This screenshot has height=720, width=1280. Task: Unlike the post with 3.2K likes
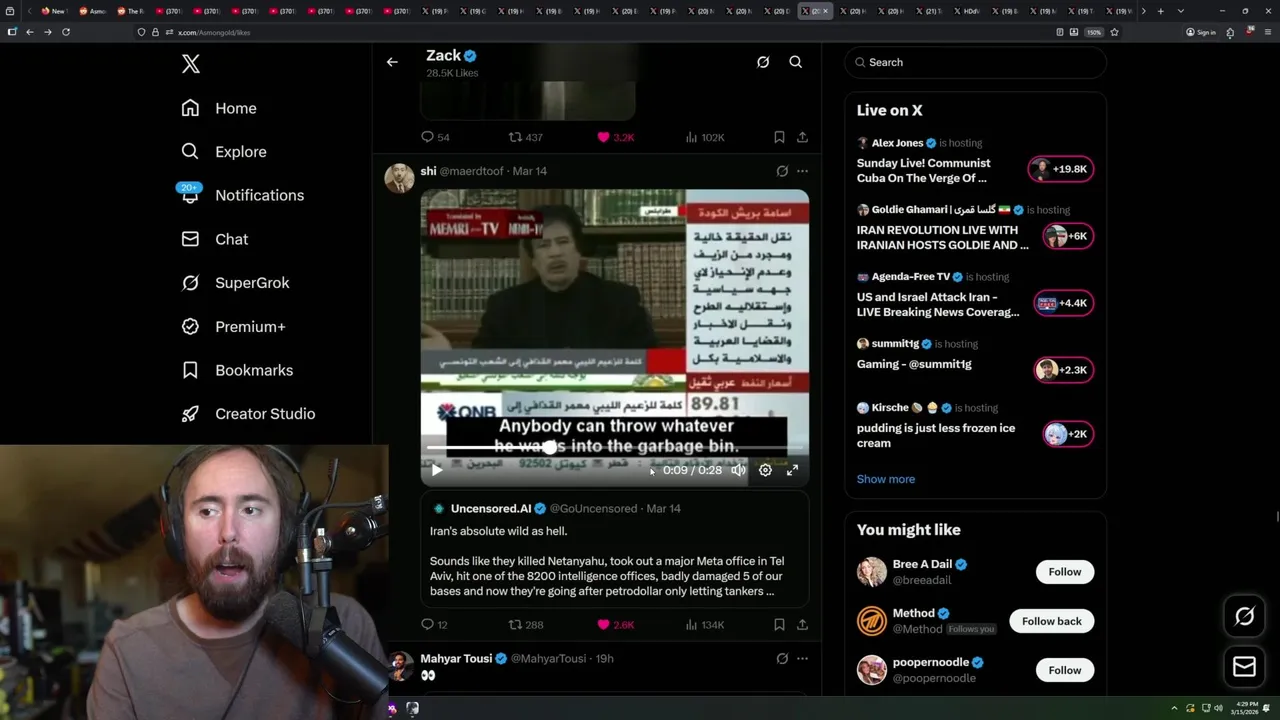(x=616, y=137)
